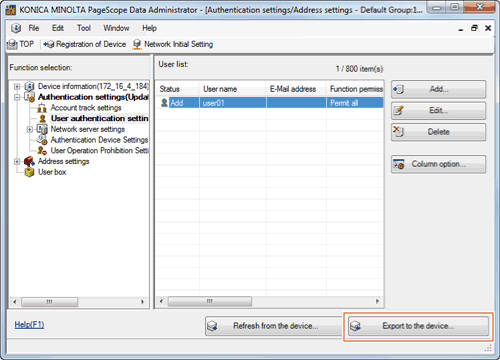The image size is (500, 360).
Task: Select Device information(172_16_4_184)
Action: [93, 86]
